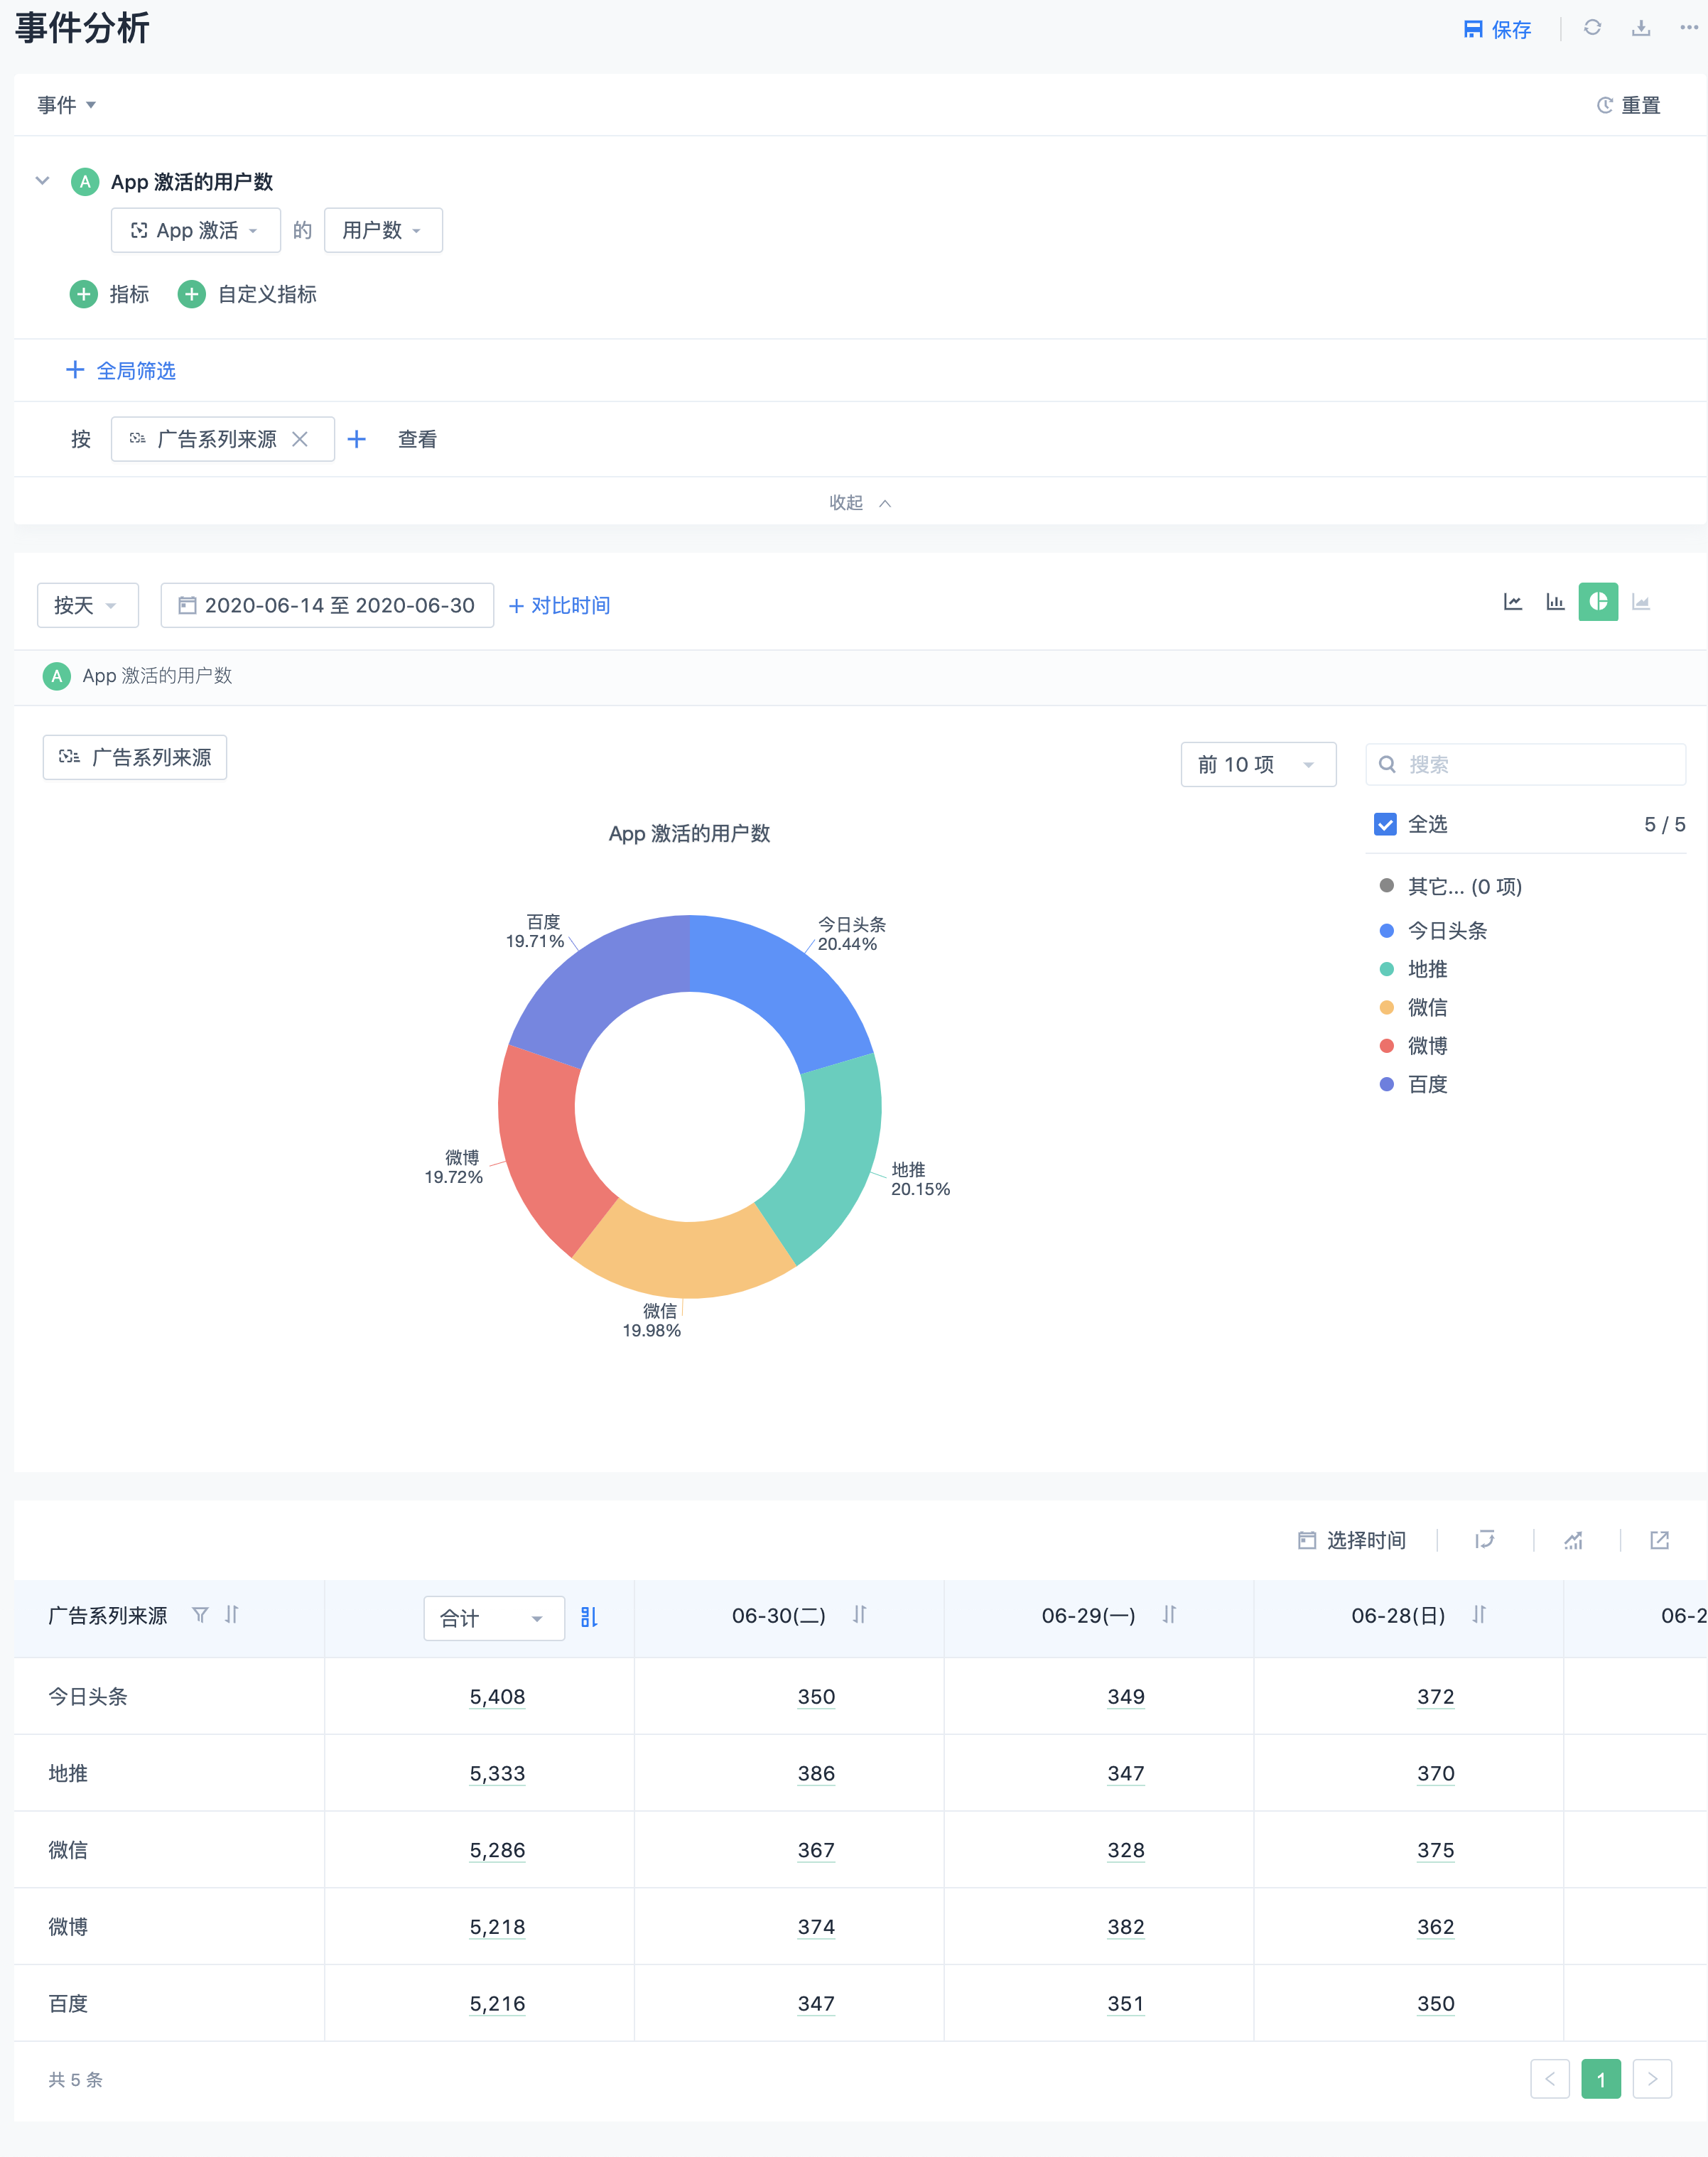The height and width of the screenshot is (2157, 1708).
Task: Click the refresh icon in header
Action: 1592,28
